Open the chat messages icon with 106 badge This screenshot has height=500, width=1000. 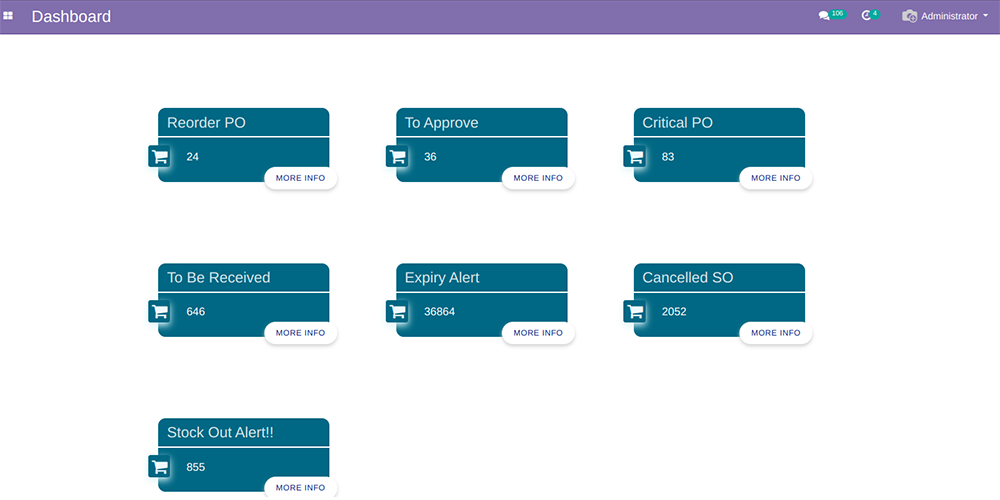pos(825,16)
